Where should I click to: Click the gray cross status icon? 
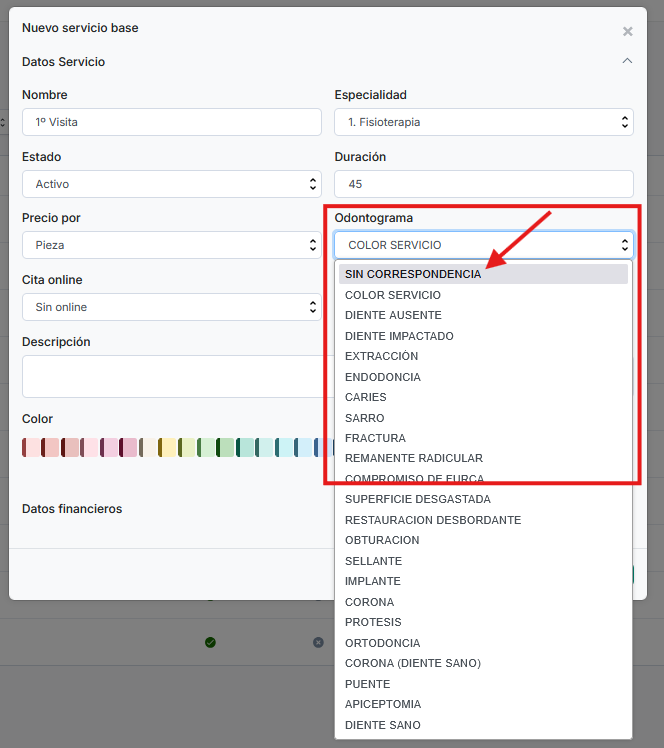(318, 642)
